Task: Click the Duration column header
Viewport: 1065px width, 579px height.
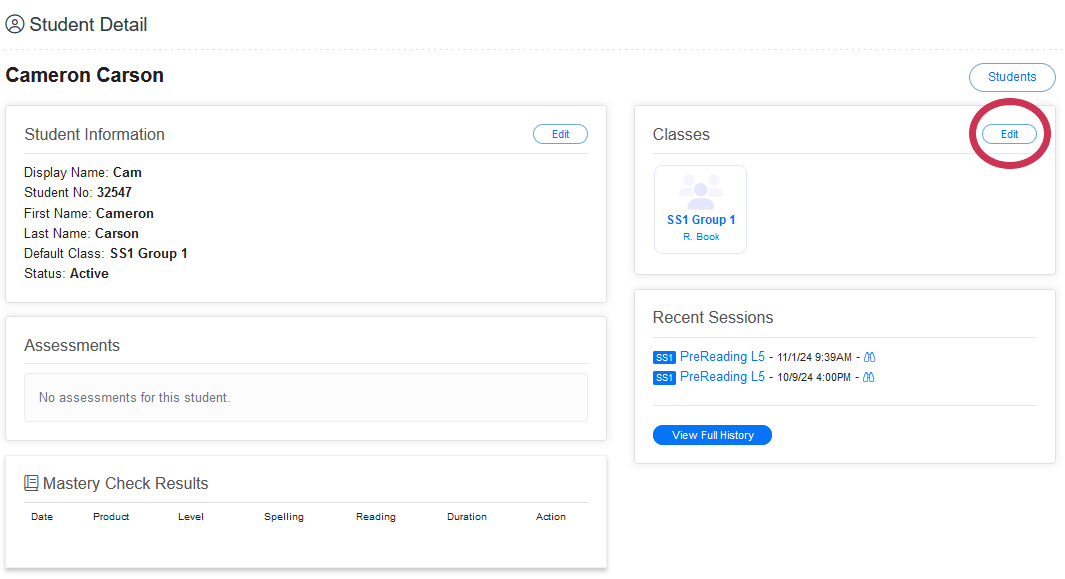Action: pos(467,517)
